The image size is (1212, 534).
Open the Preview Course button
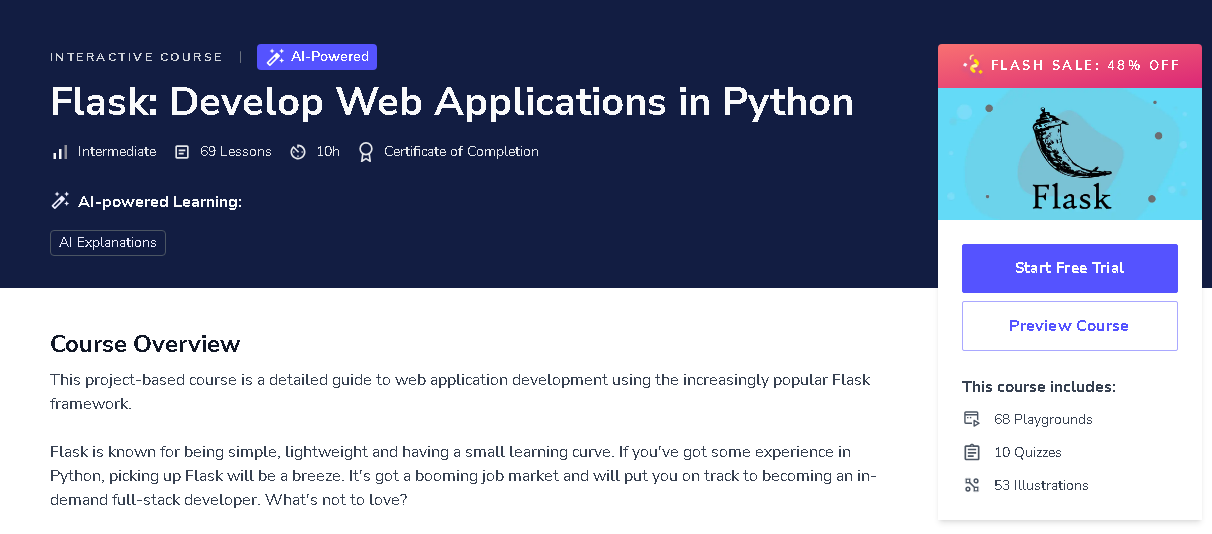[x=1069, y=326]
